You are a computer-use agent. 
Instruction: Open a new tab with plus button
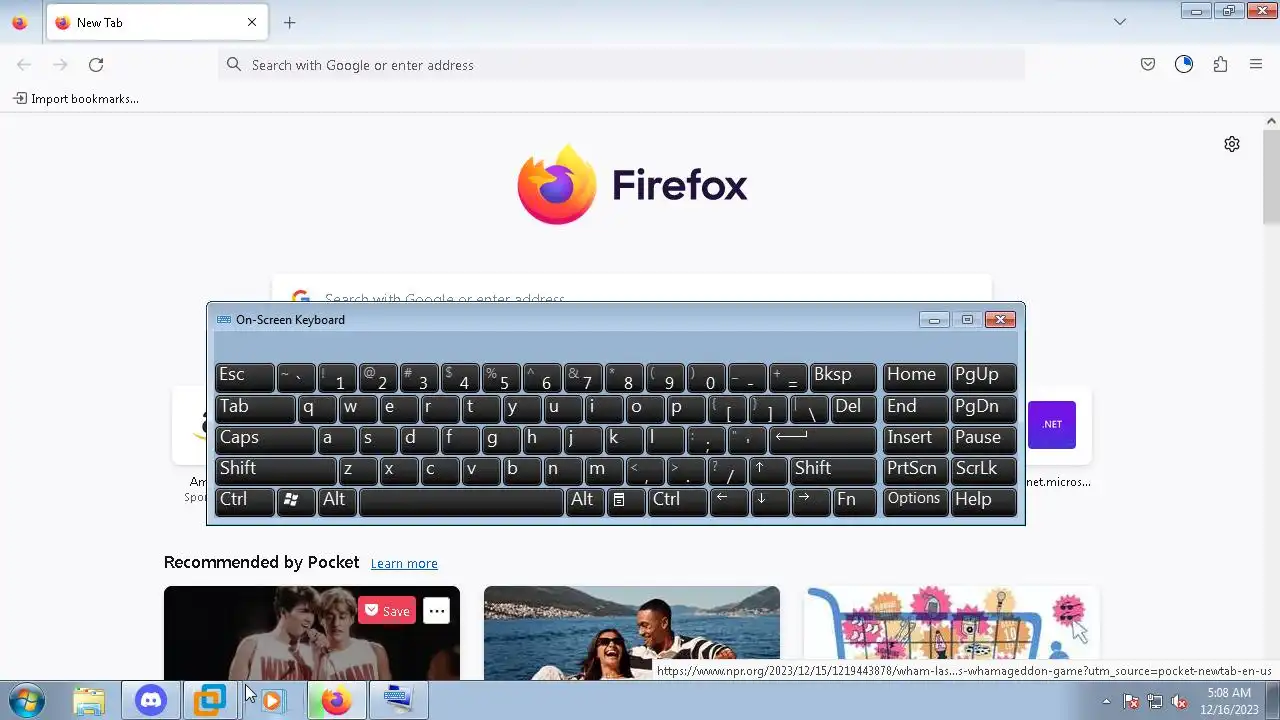[x=289, y=22]
